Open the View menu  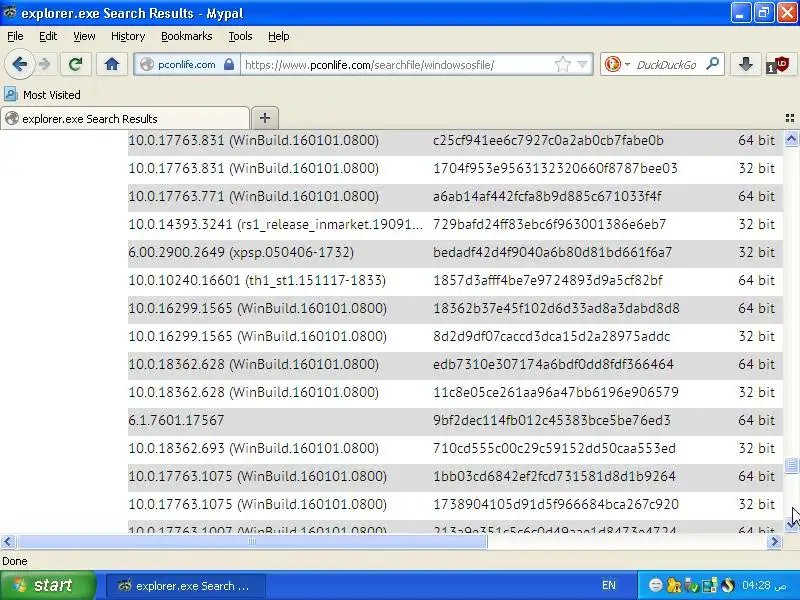click(84, 36)
